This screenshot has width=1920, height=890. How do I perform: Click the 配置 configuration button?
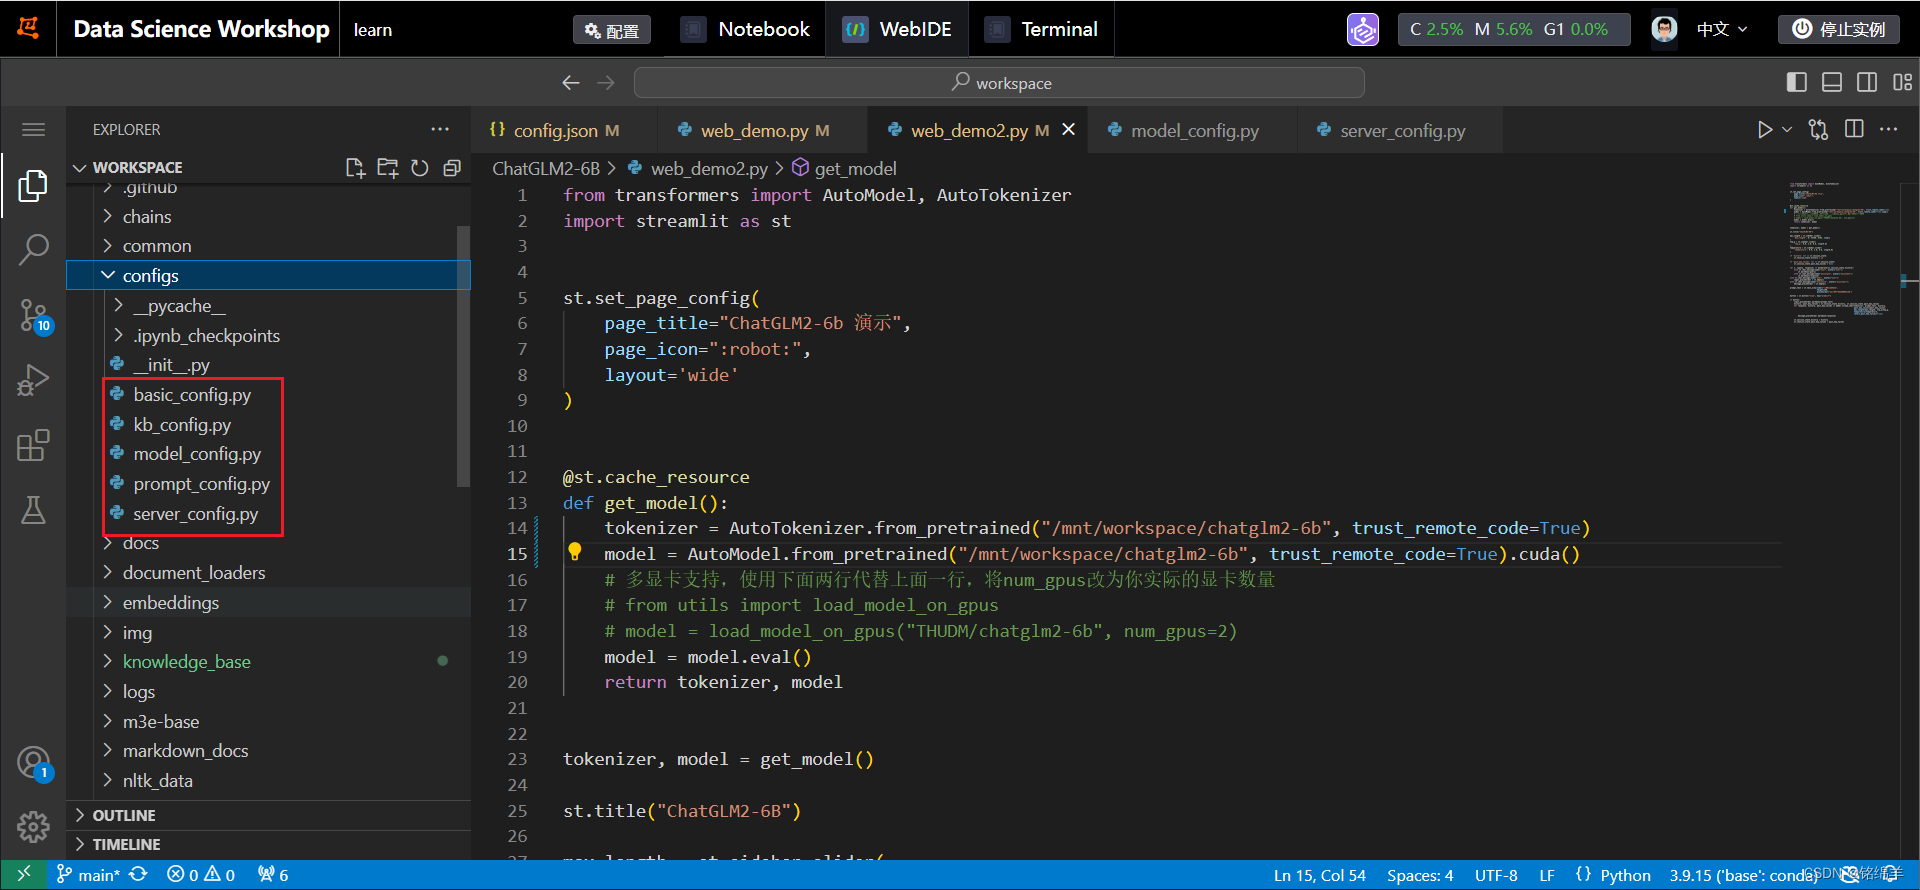612,30
